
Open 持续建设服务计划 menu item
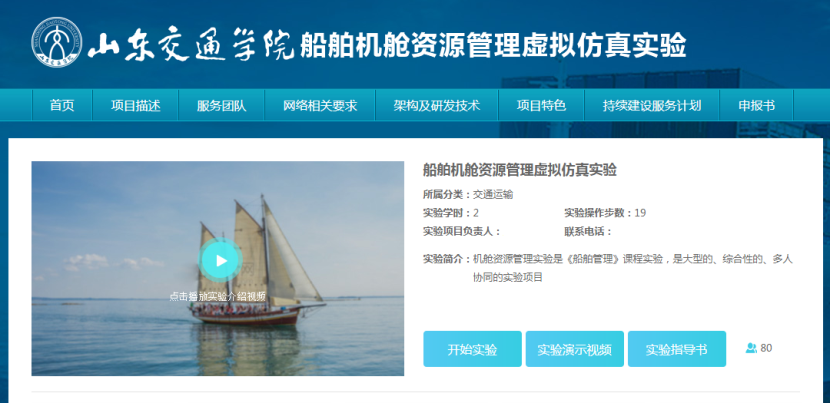(652, 105)
